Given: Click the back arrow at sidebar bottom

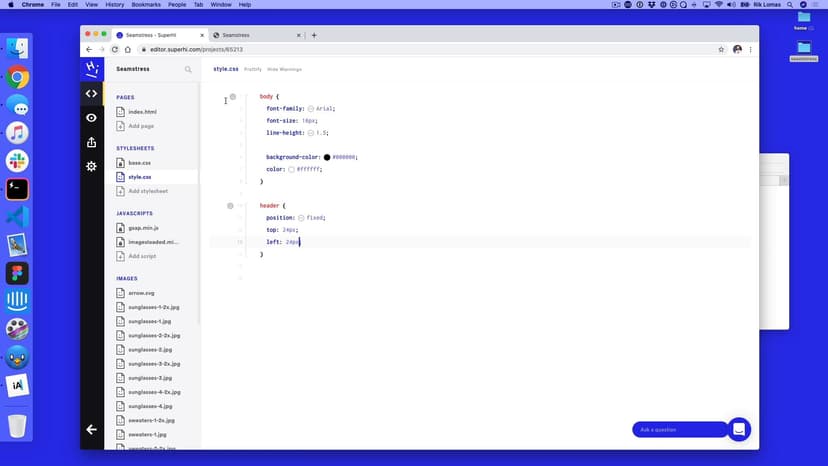Looking at the screenshot, I should (91, 429).
